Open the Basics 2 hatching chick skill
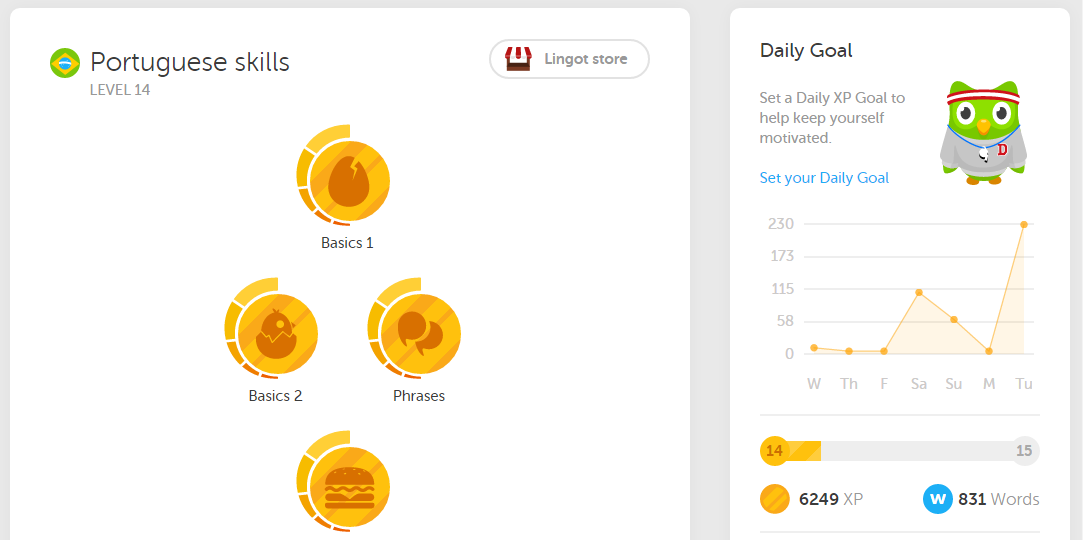Viewport: 1083px width, 540px height. (272, 329)
